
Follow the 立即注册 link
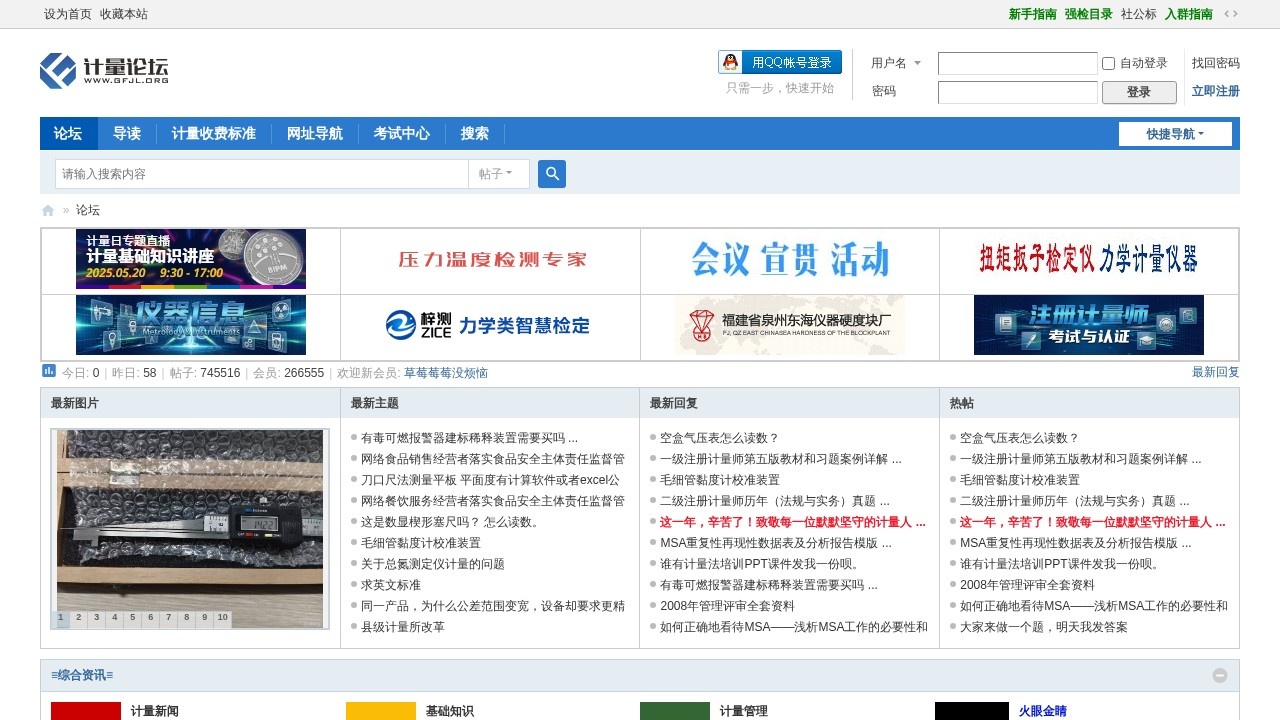pyautogui.click(x=1215, y=91)
